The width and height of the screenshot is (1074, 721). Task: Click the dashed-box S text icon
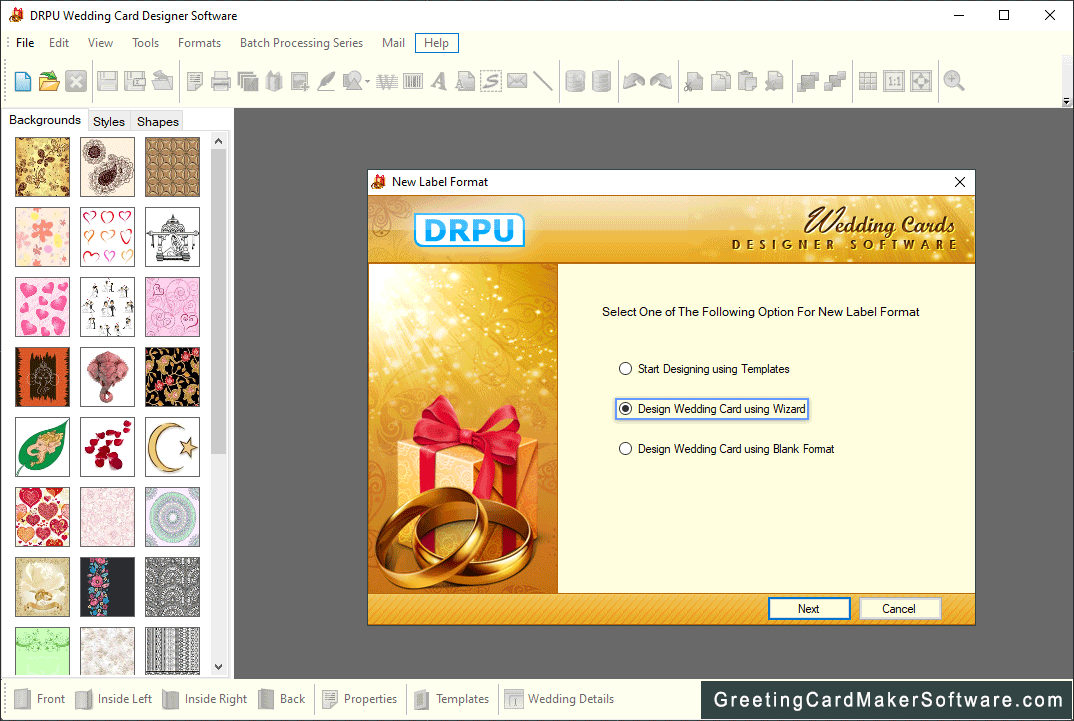491,81
